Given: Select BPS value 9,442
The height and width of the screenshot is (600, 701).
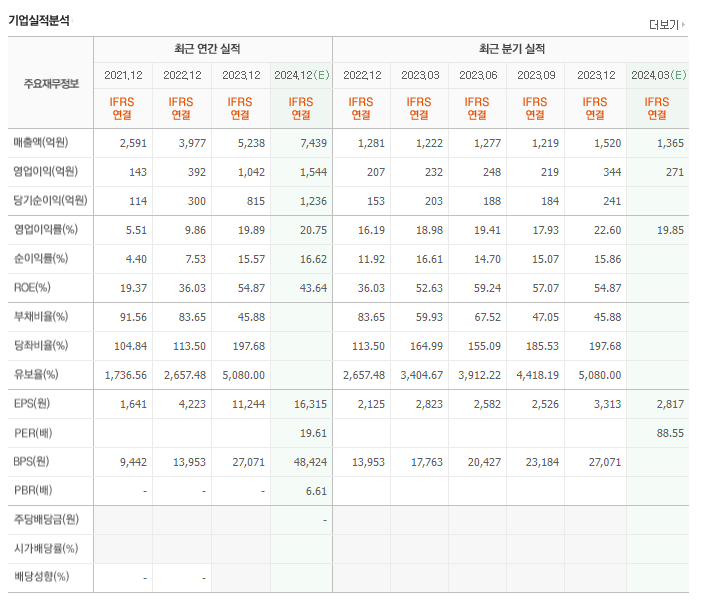Looking at the screenshot, I should [133, 462].
